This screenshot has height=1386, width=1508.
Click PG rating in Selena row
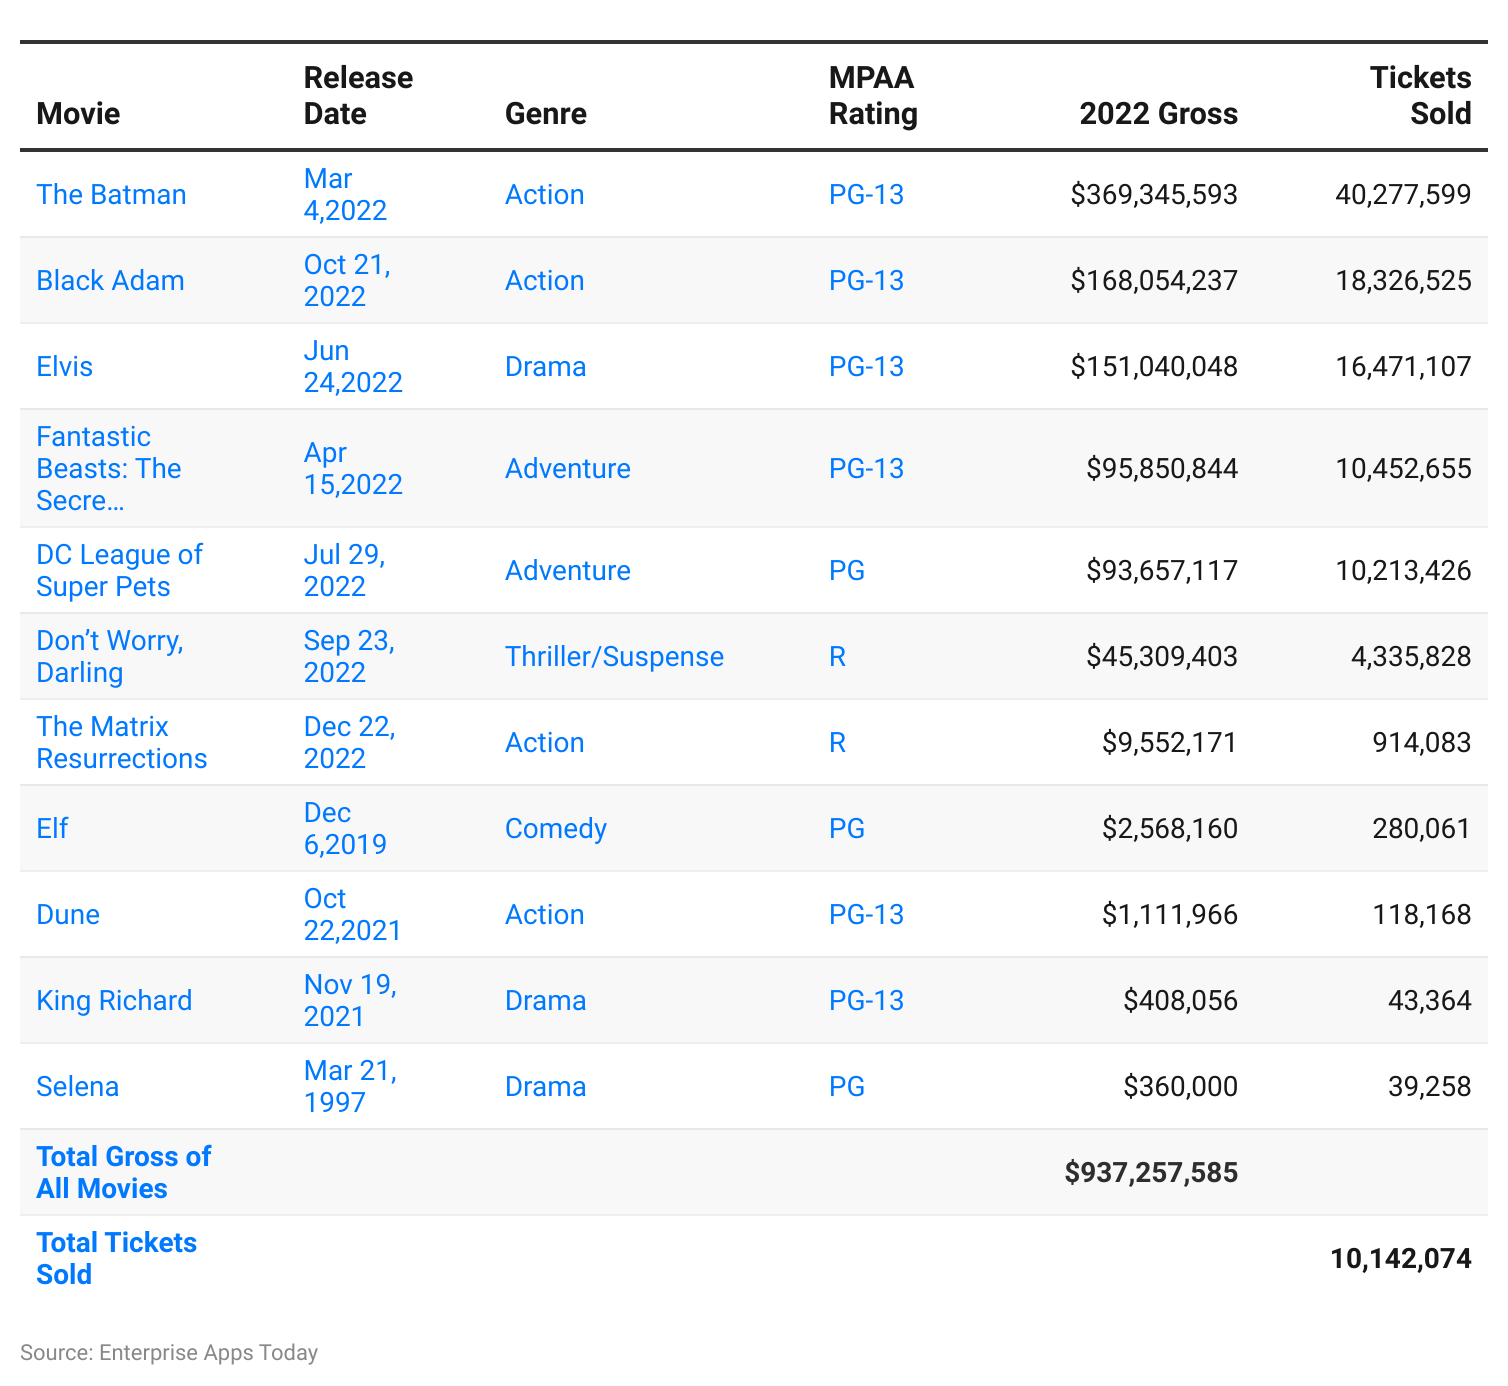tap(847, 1086)
